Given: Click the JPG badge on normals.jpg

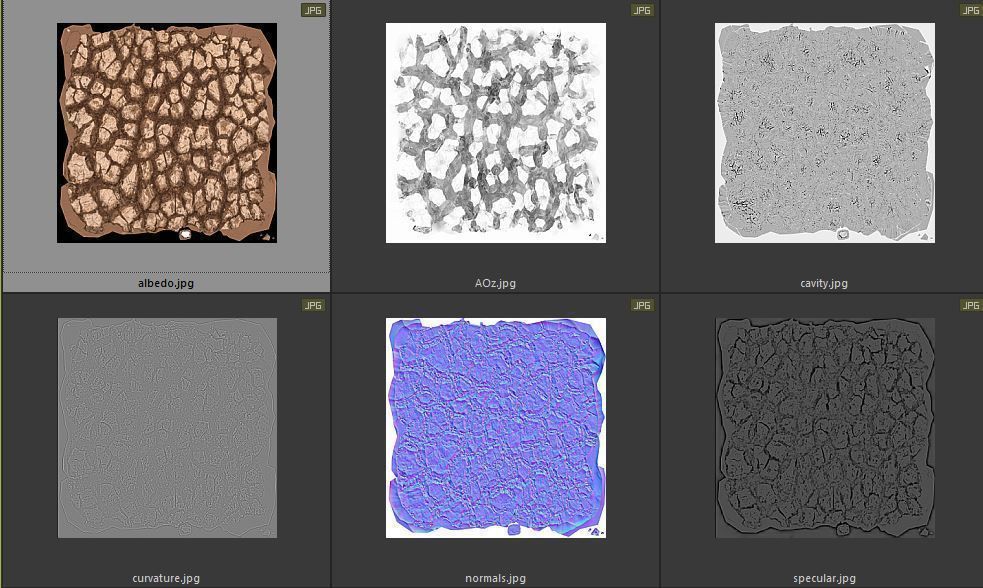Looking at the screenshot, I should pyautogui.click(x=642, y=305).
